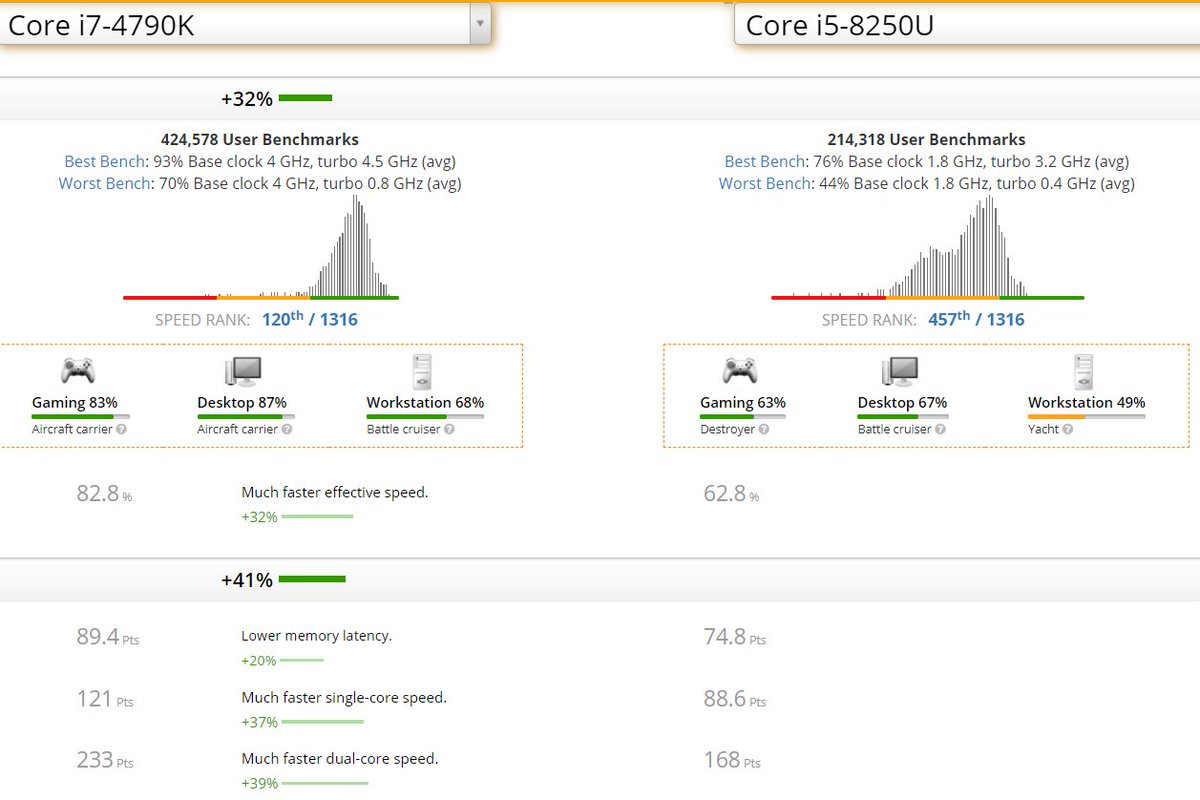The height and width of the screenshot is (800, 1200).
Task: Click the Core i5-8250U Desktop monitor icon
Action: tap(899, 371)
